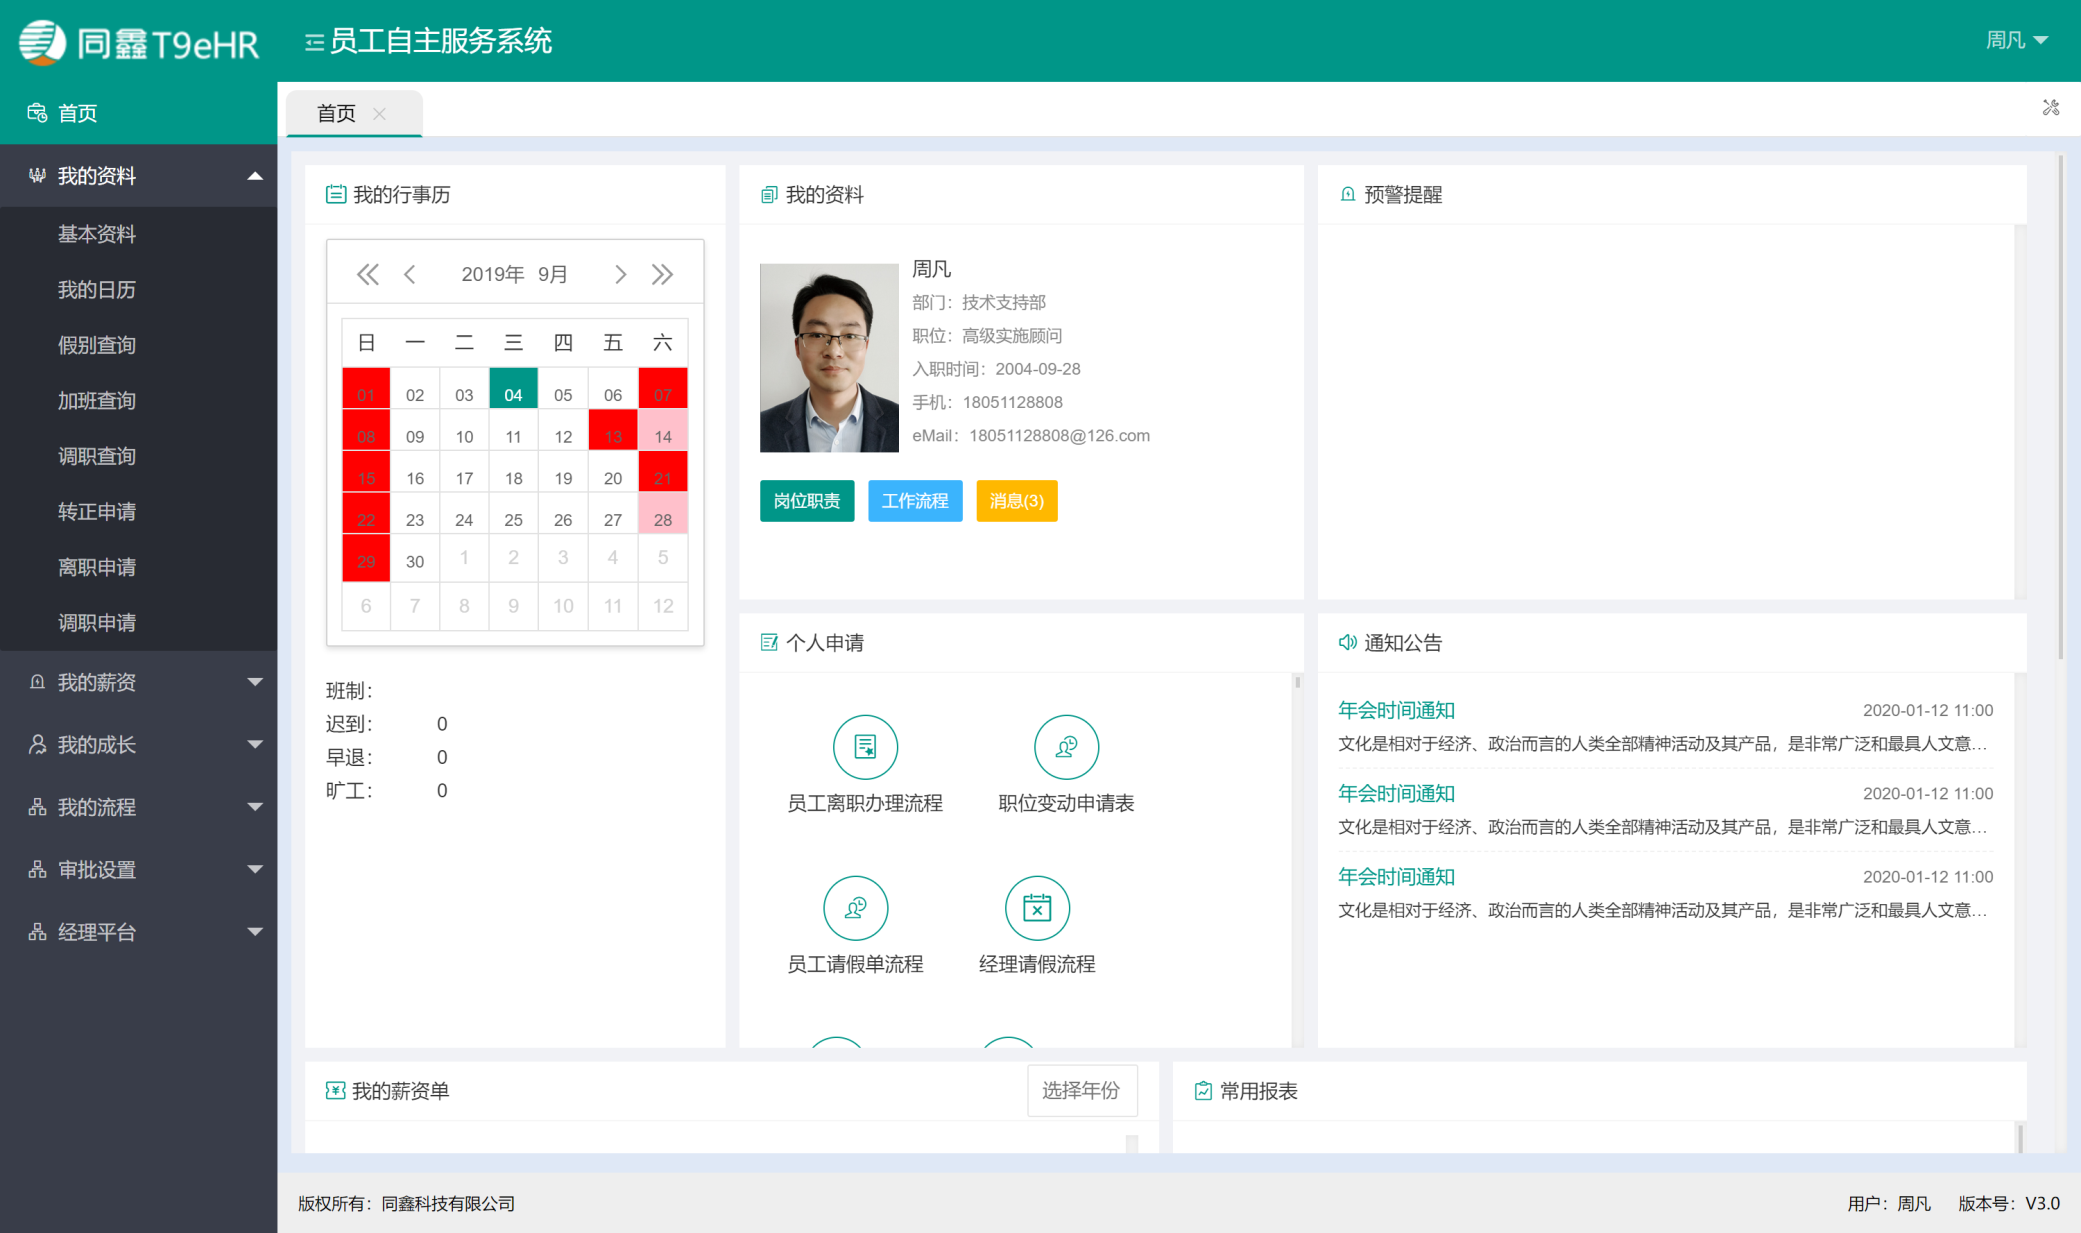Open the 员工离职办理流程 application icon
The height and width of the screenshot is (1233, 2081).
[864, 747]
